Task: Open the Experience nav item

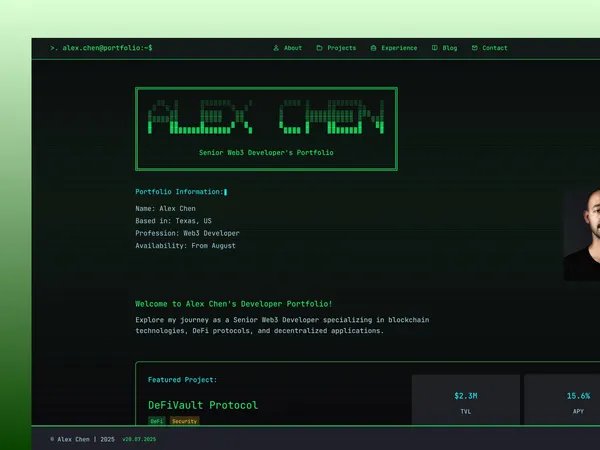Action: (x=394, y=48)
